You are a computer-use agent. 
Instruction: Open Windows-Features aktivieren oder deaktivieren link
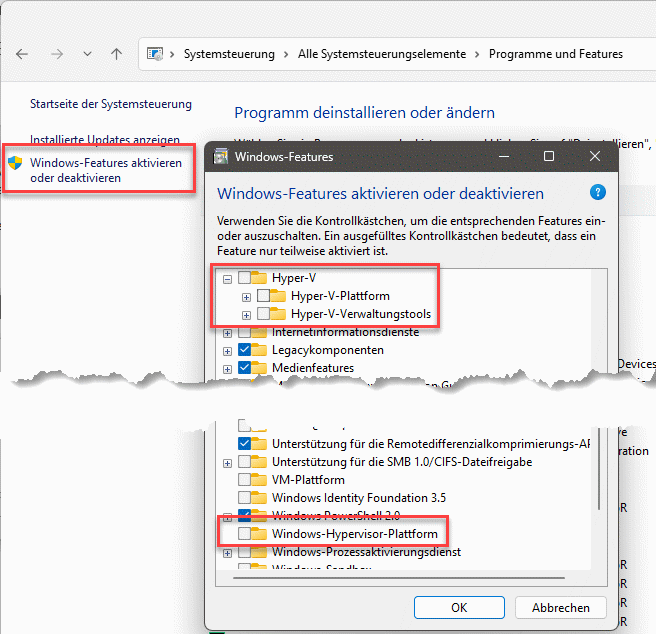(106, 170)
